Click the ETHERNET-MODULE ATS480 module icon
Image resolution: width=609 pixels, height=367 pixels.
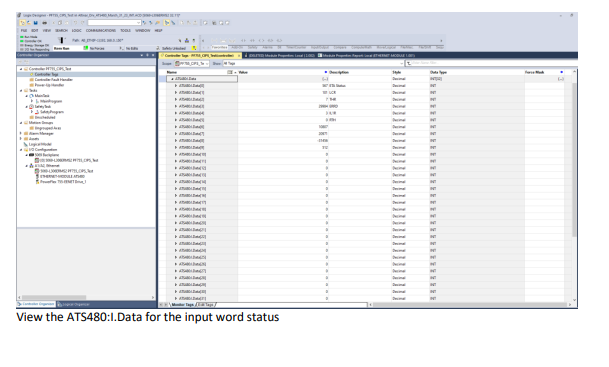click(37, 176)
